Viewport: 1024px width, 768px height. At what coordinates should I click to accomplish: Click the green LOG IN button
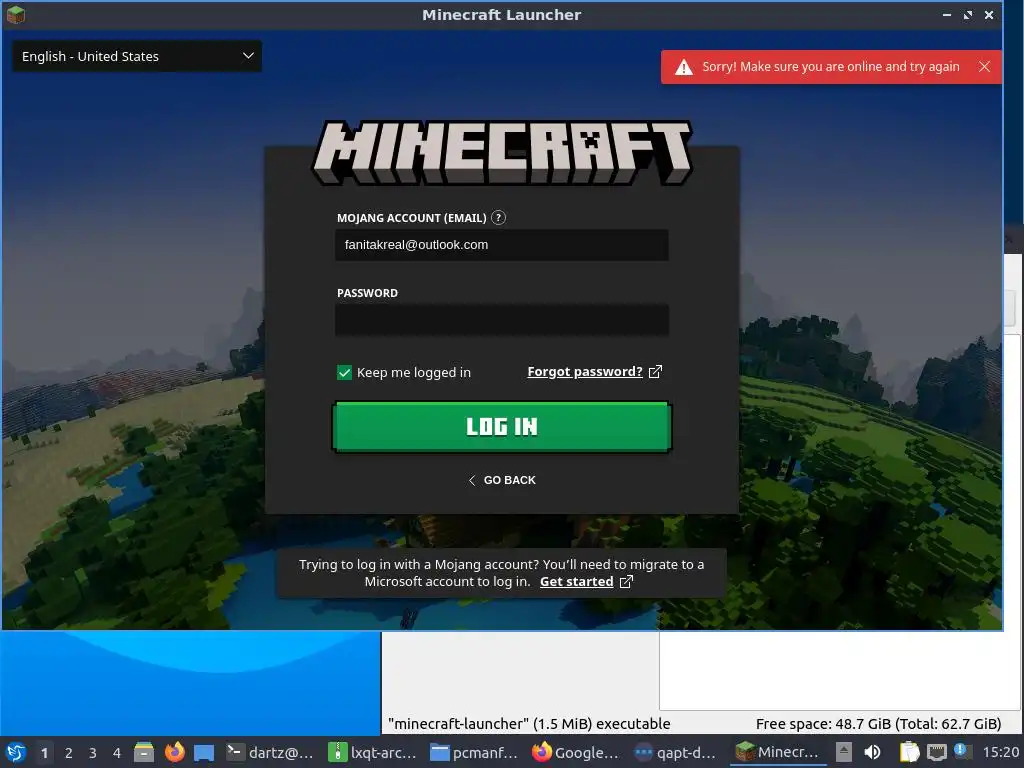coord(502,427)
